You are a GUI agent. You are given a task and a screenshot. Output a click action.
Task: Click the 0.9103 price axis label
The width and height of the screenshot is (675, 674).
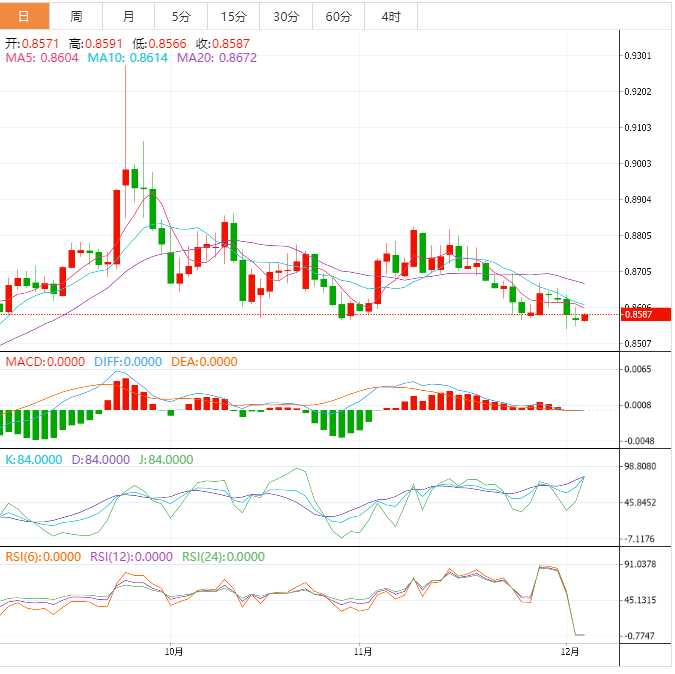pos(638,128)
